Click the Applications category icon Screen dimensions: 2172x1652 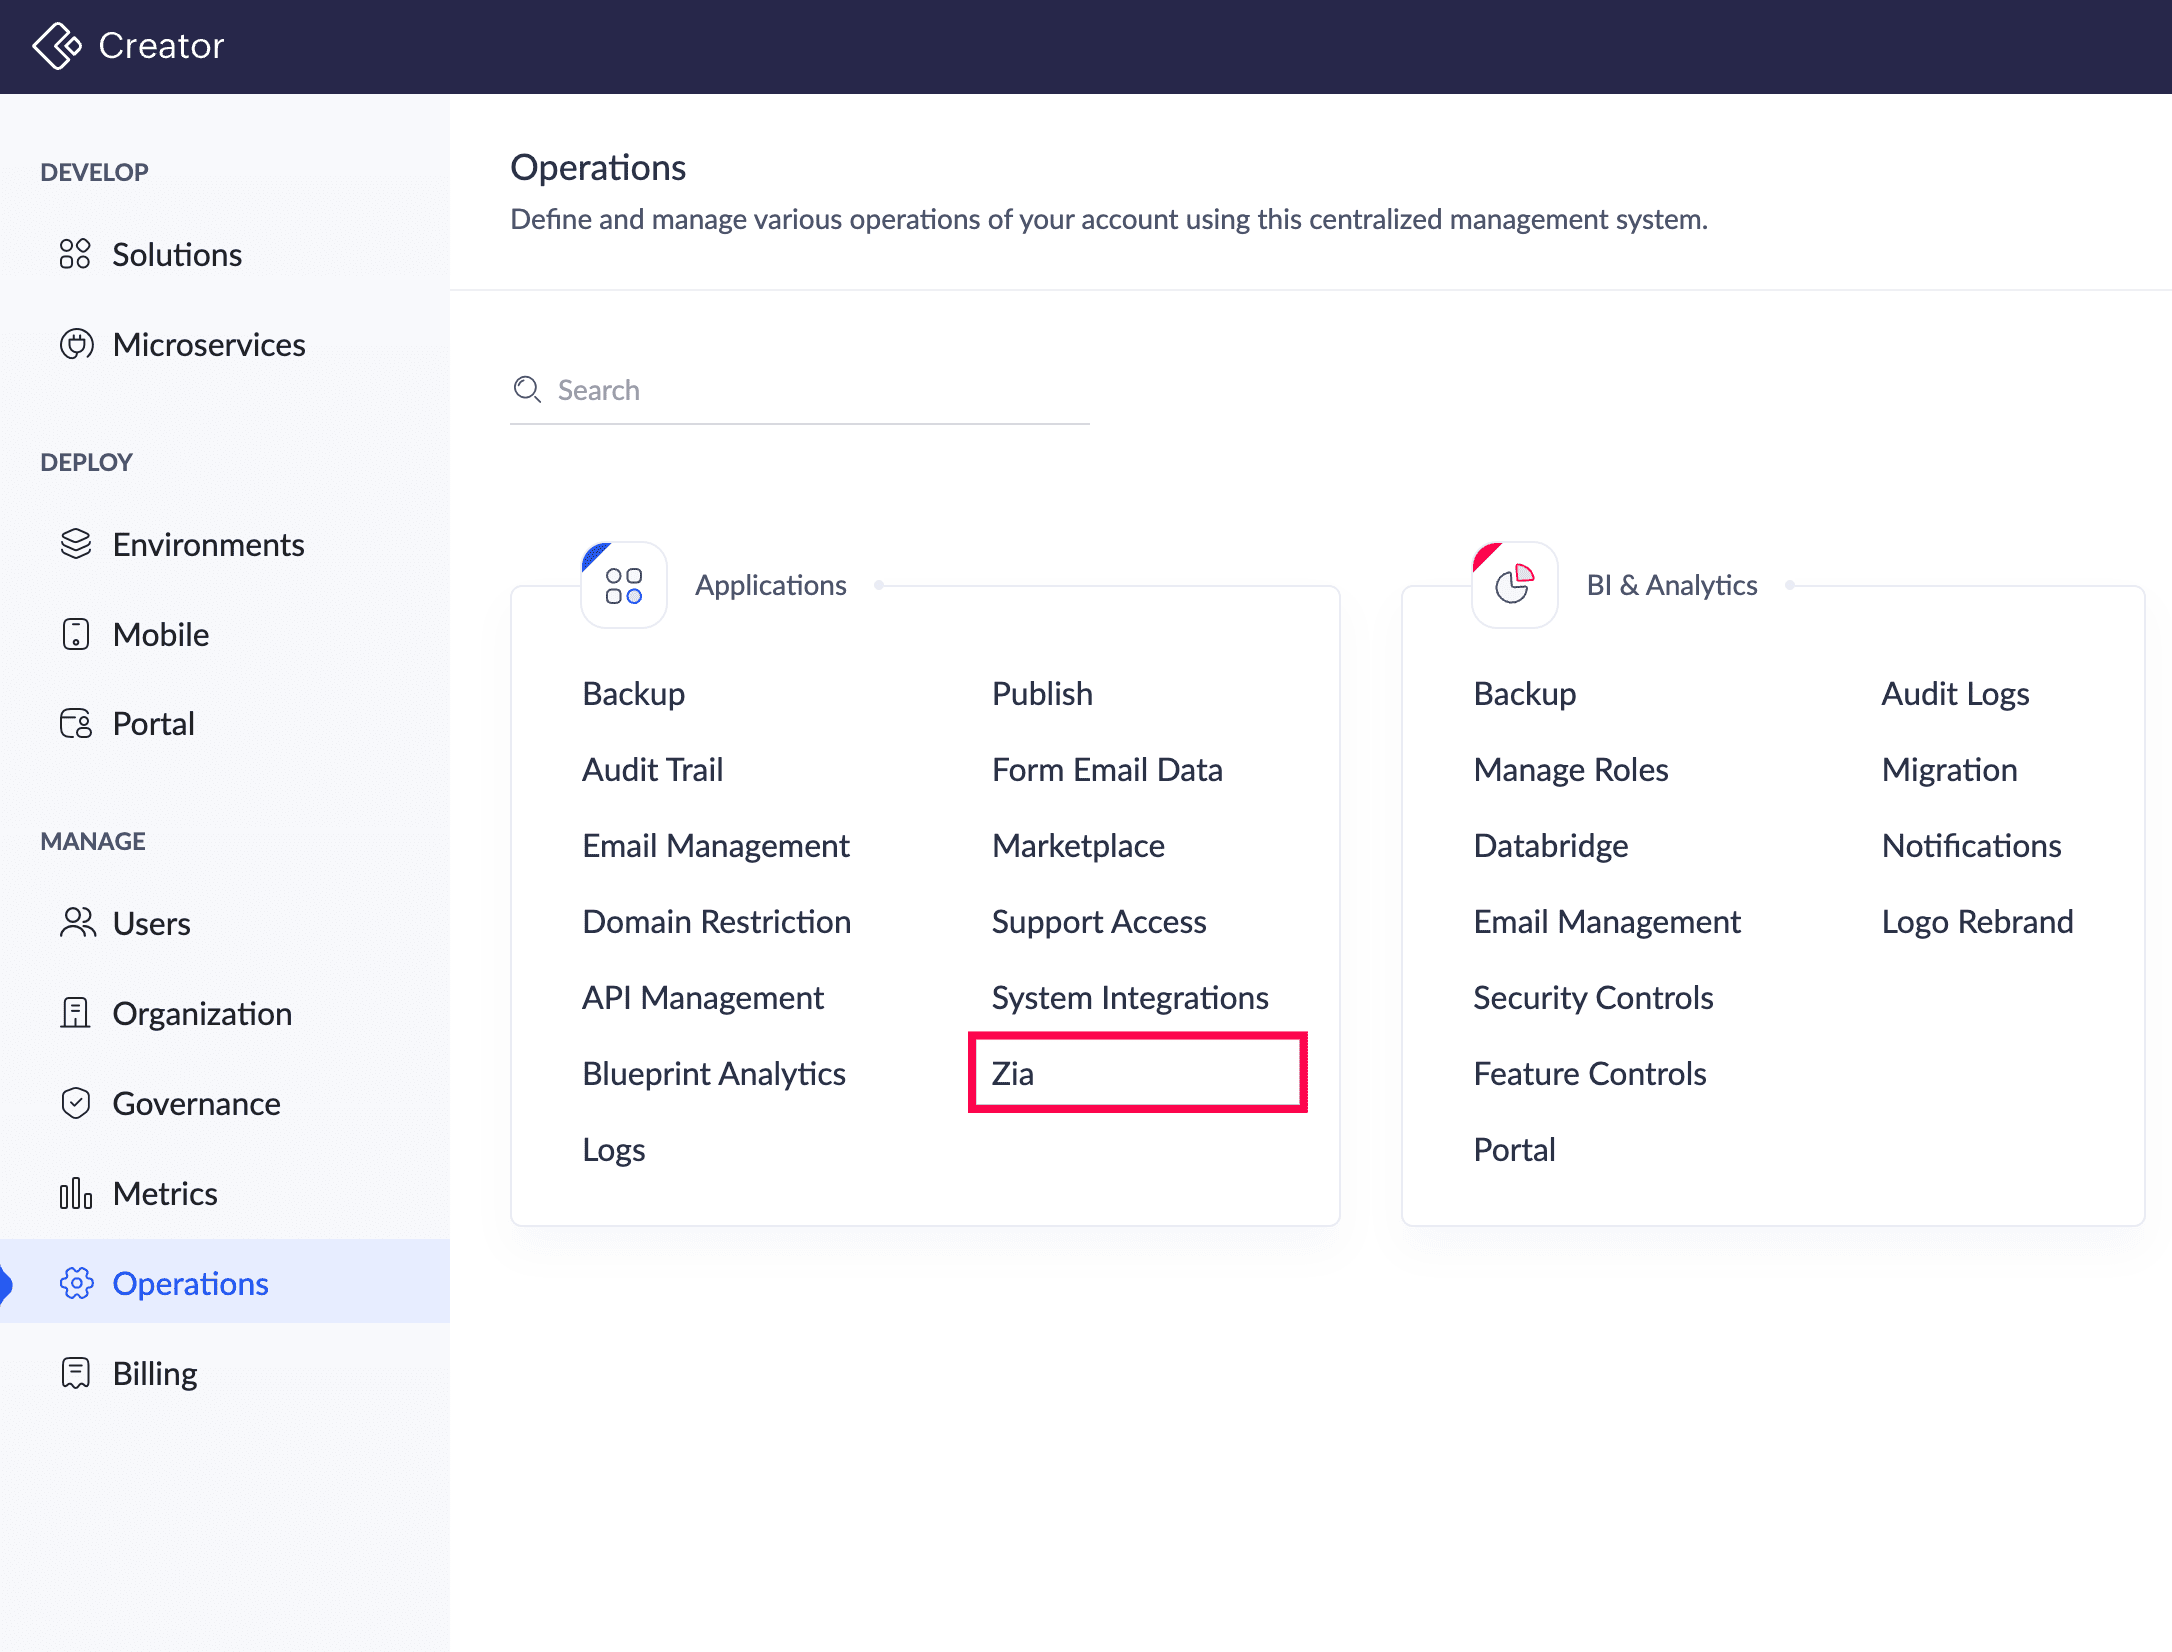(624, 585)
